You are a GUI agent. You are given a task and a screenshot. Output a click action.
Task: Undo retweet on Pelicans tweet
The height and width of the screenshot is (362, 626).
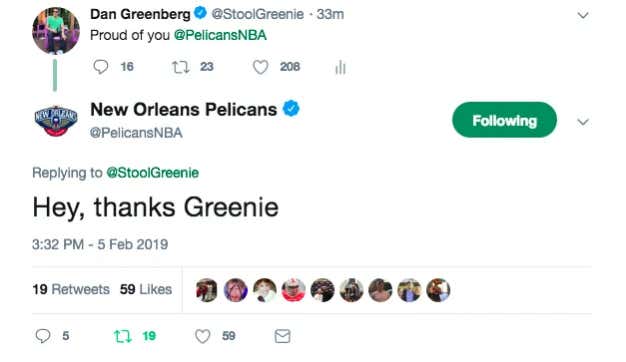point(123,336)
